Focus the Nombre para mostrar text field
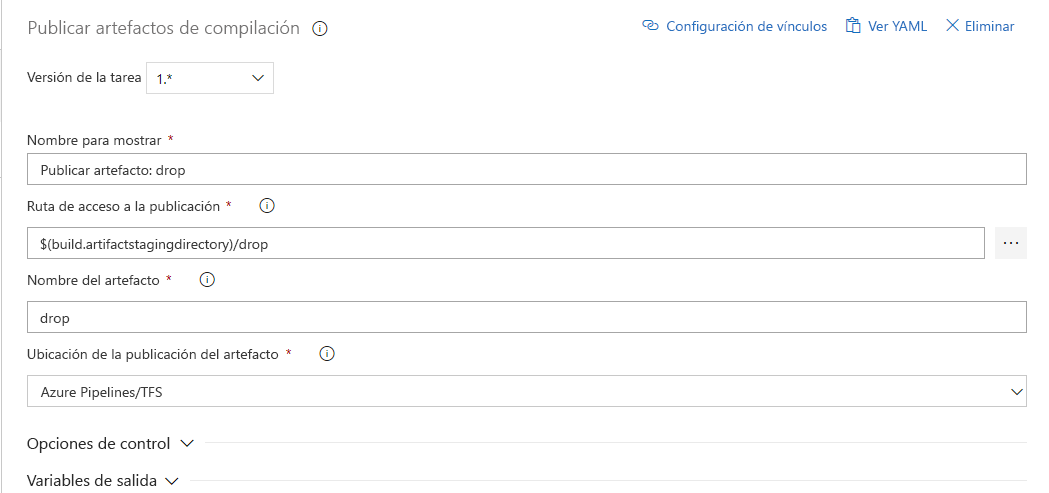 pyautogui.click(x=526, y=170)
